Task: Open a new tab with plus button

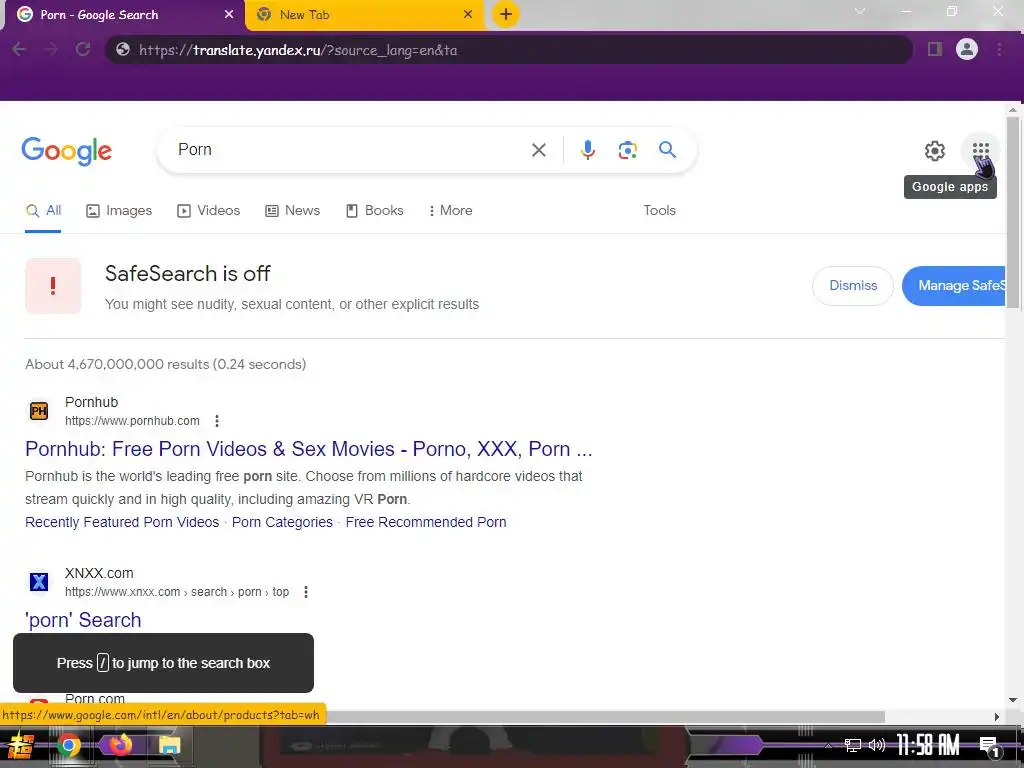Action: tap(505, 14)
